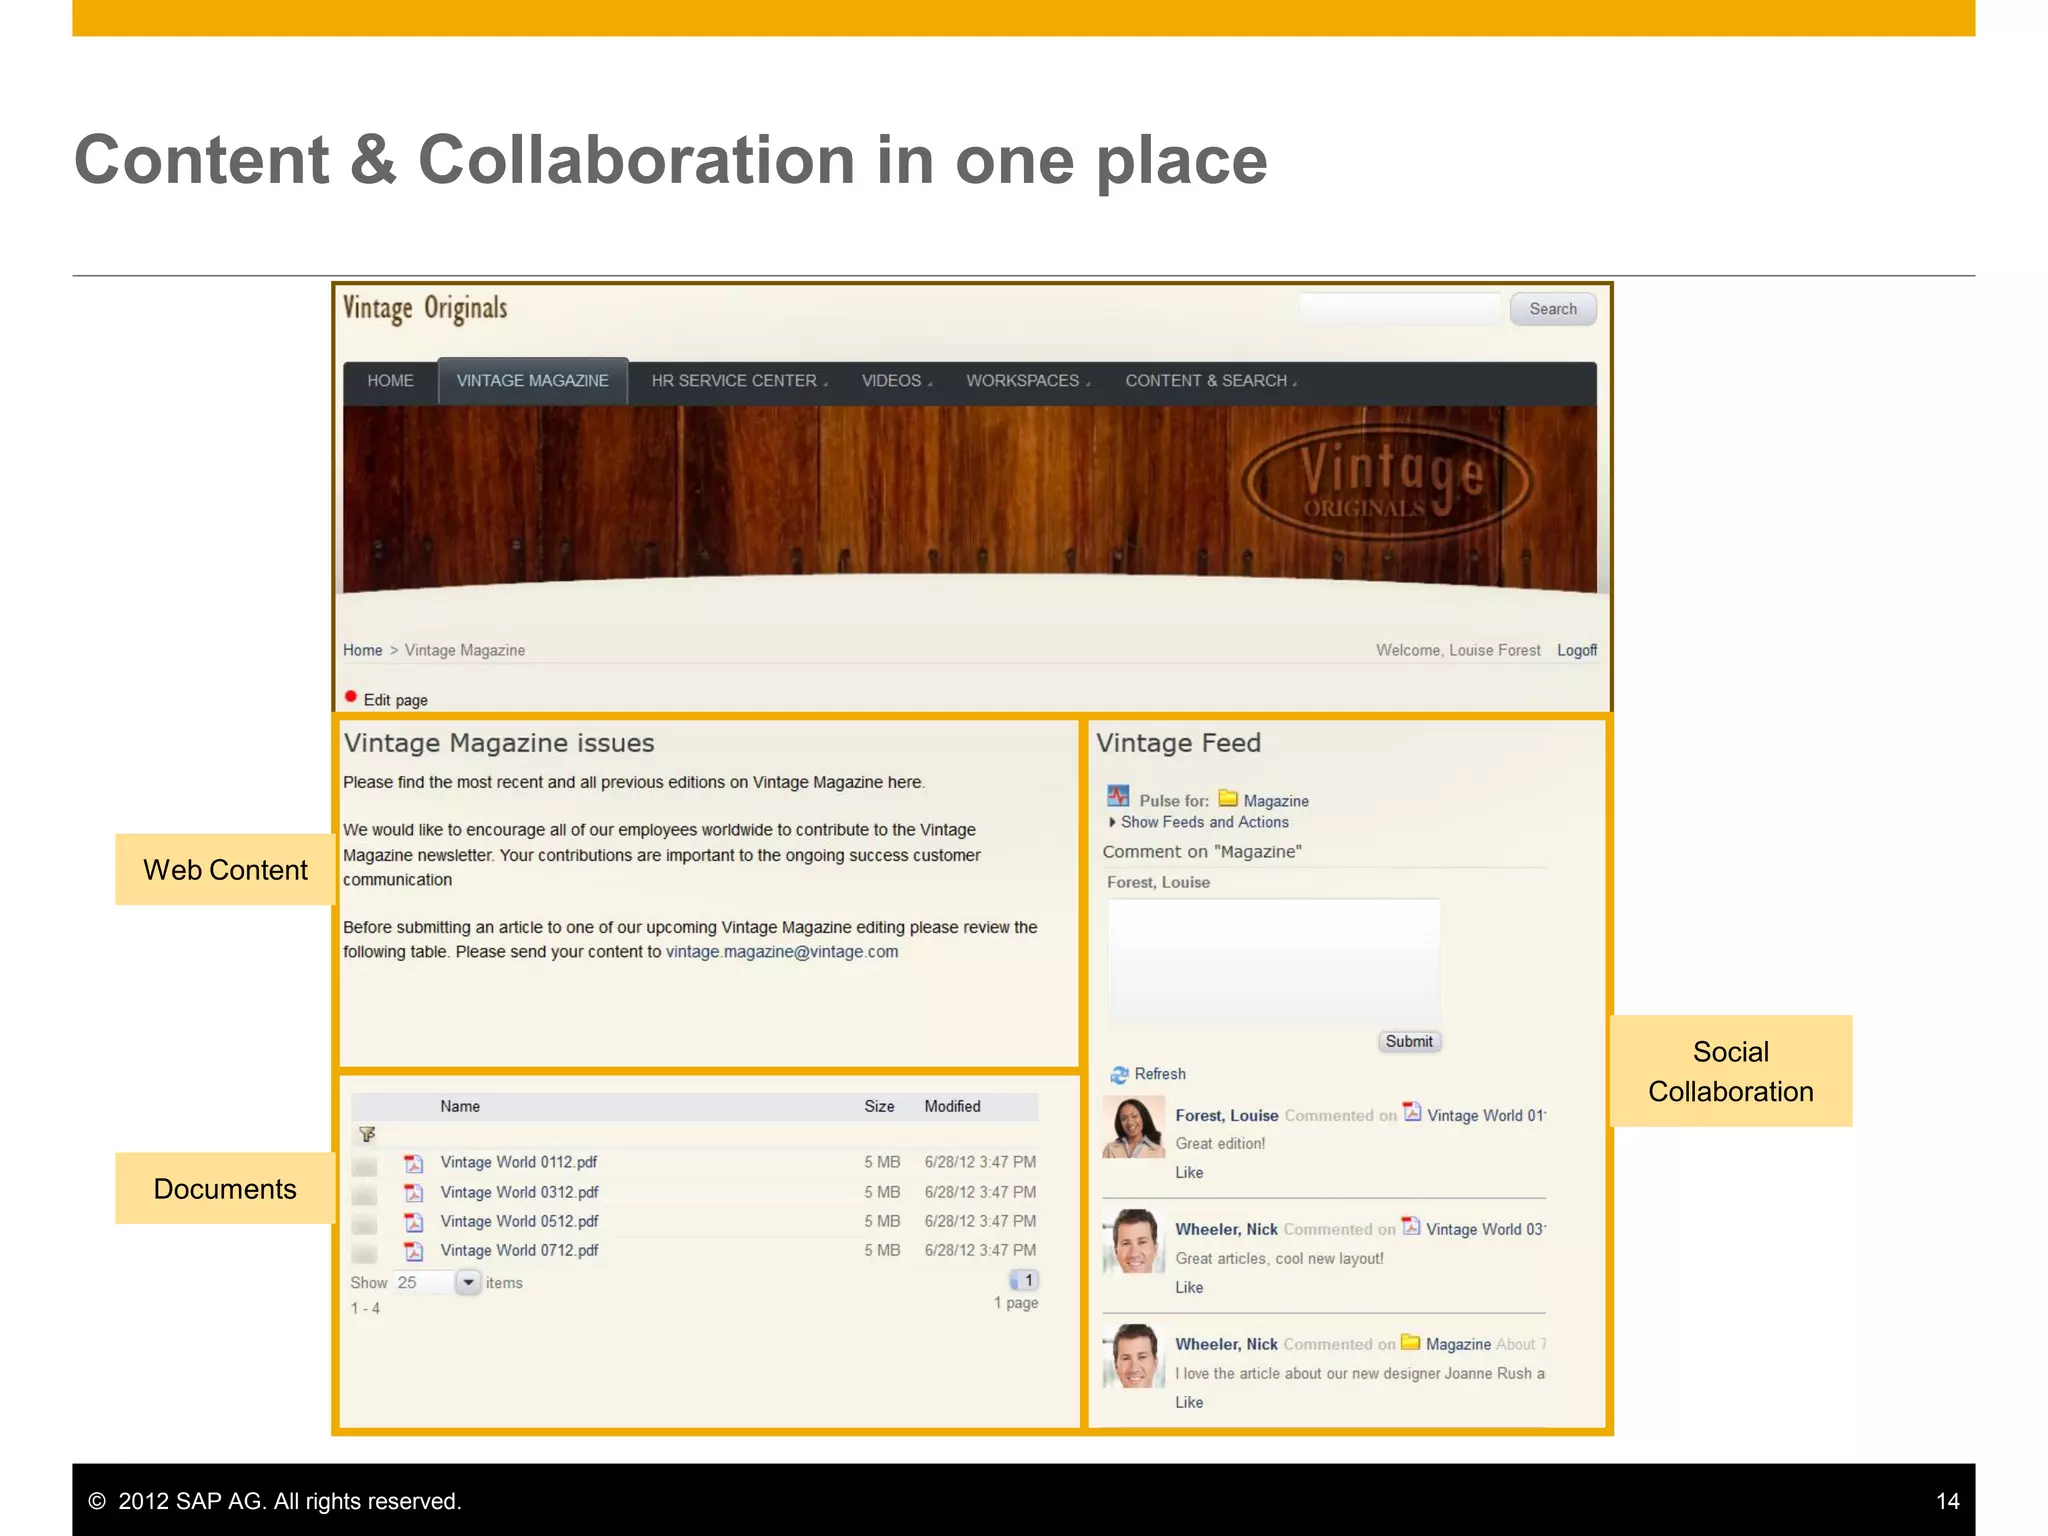Click Refresh link in Vintage Feed
This screenshot has width=2048, height=1536.
coord(1160,1074)
